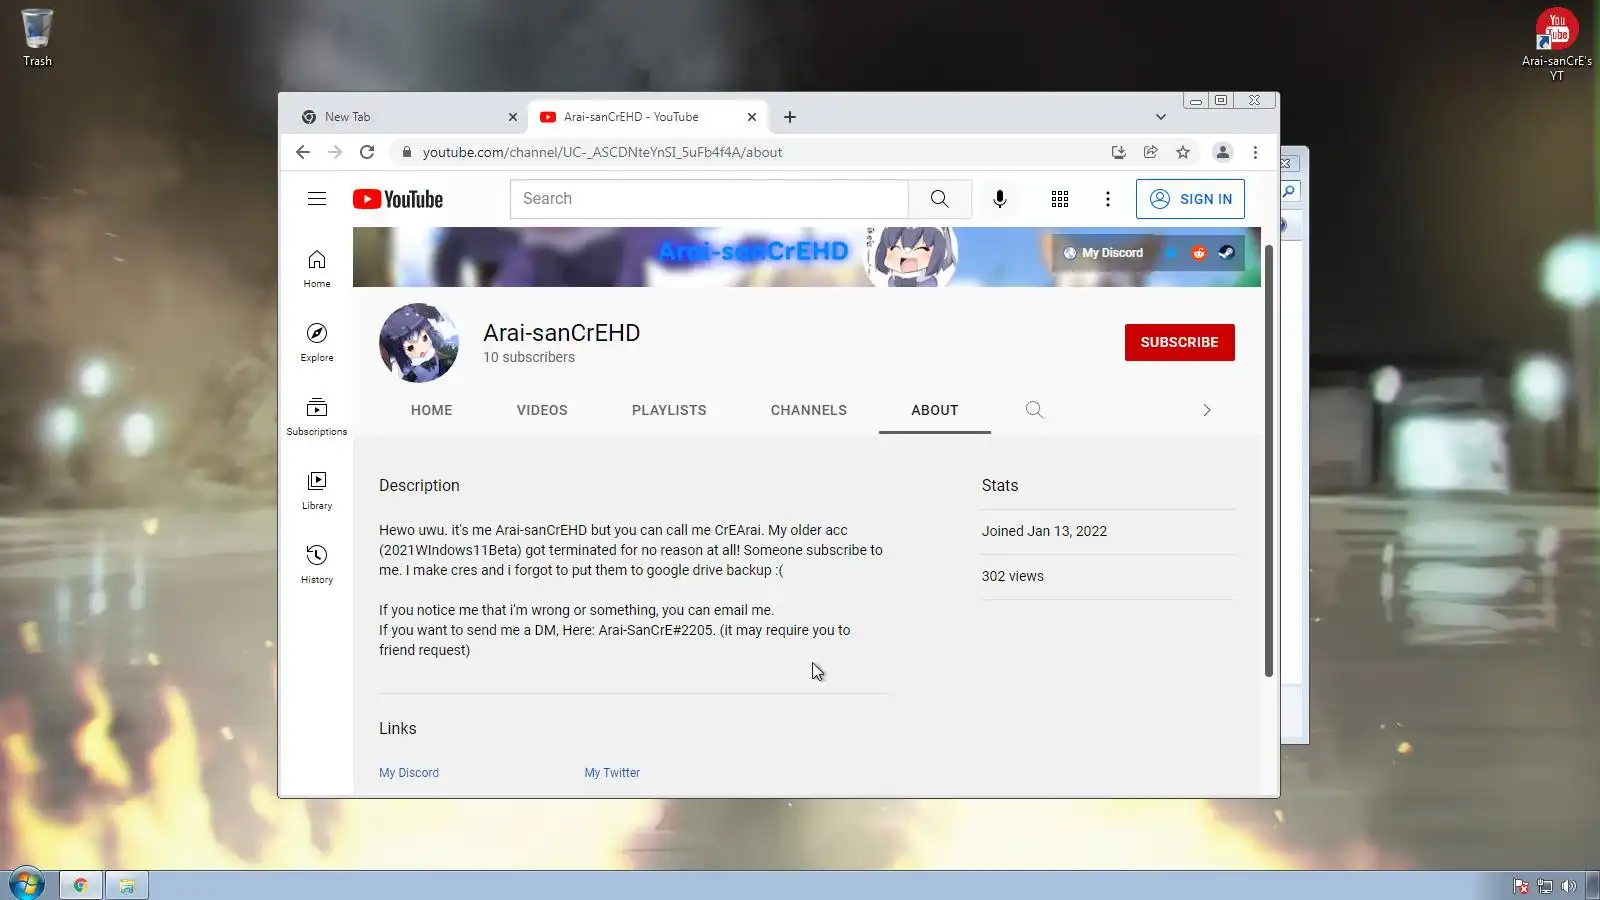Click the '10 subscribers' text

point(529,357)
